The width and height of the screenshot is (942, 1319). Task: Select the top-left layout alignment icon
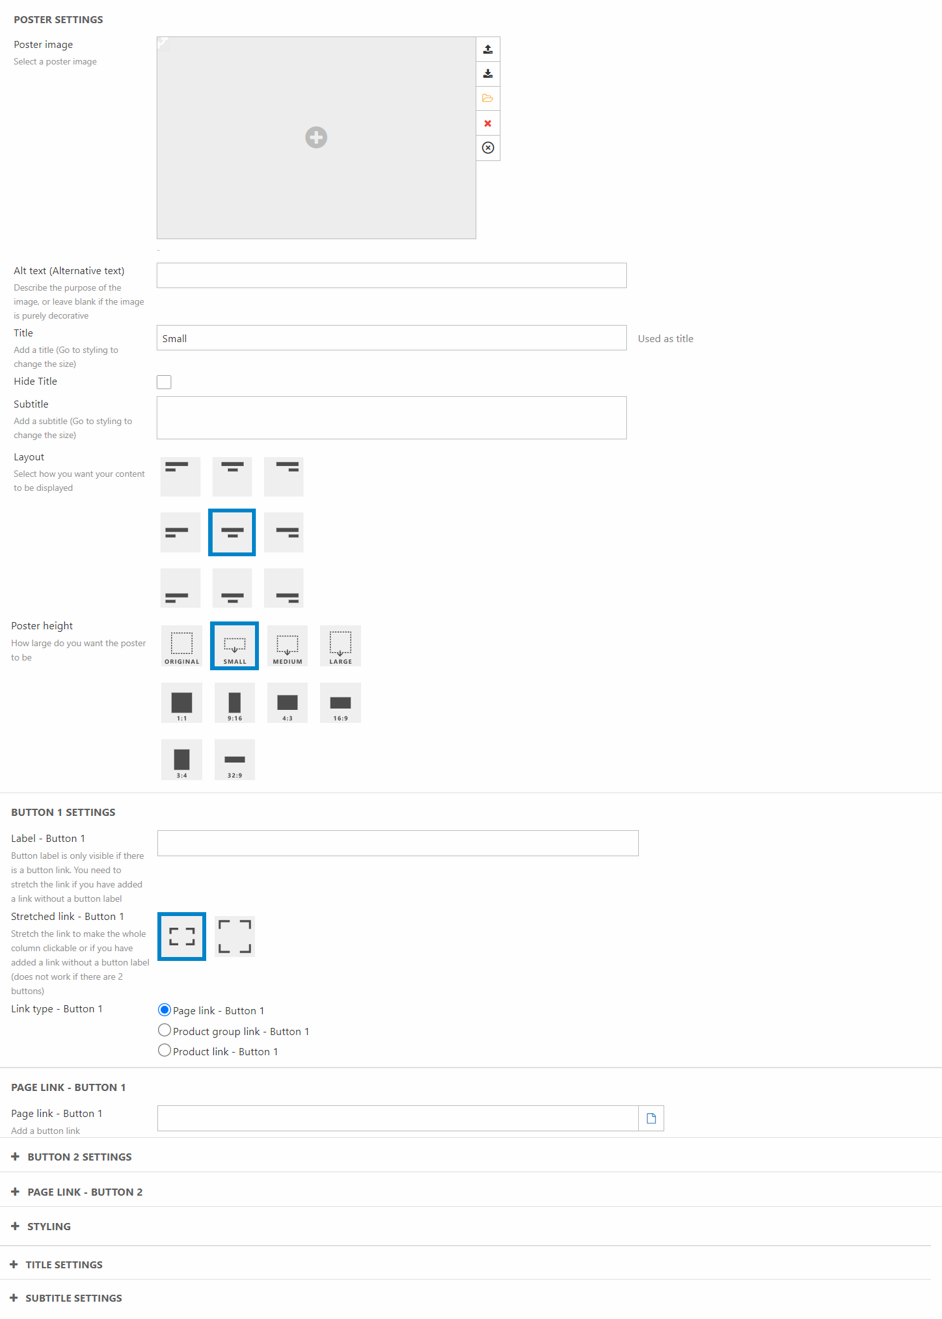(x=181, y=476)
